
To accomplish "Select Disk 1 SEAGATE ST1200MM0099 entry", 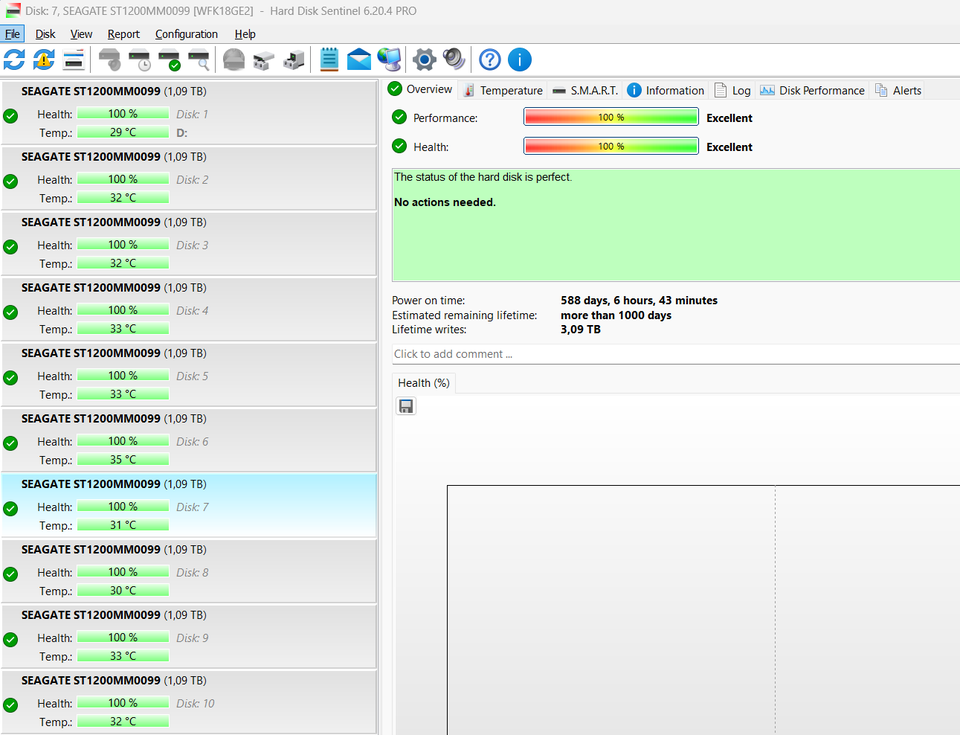I will coord(189,112).
